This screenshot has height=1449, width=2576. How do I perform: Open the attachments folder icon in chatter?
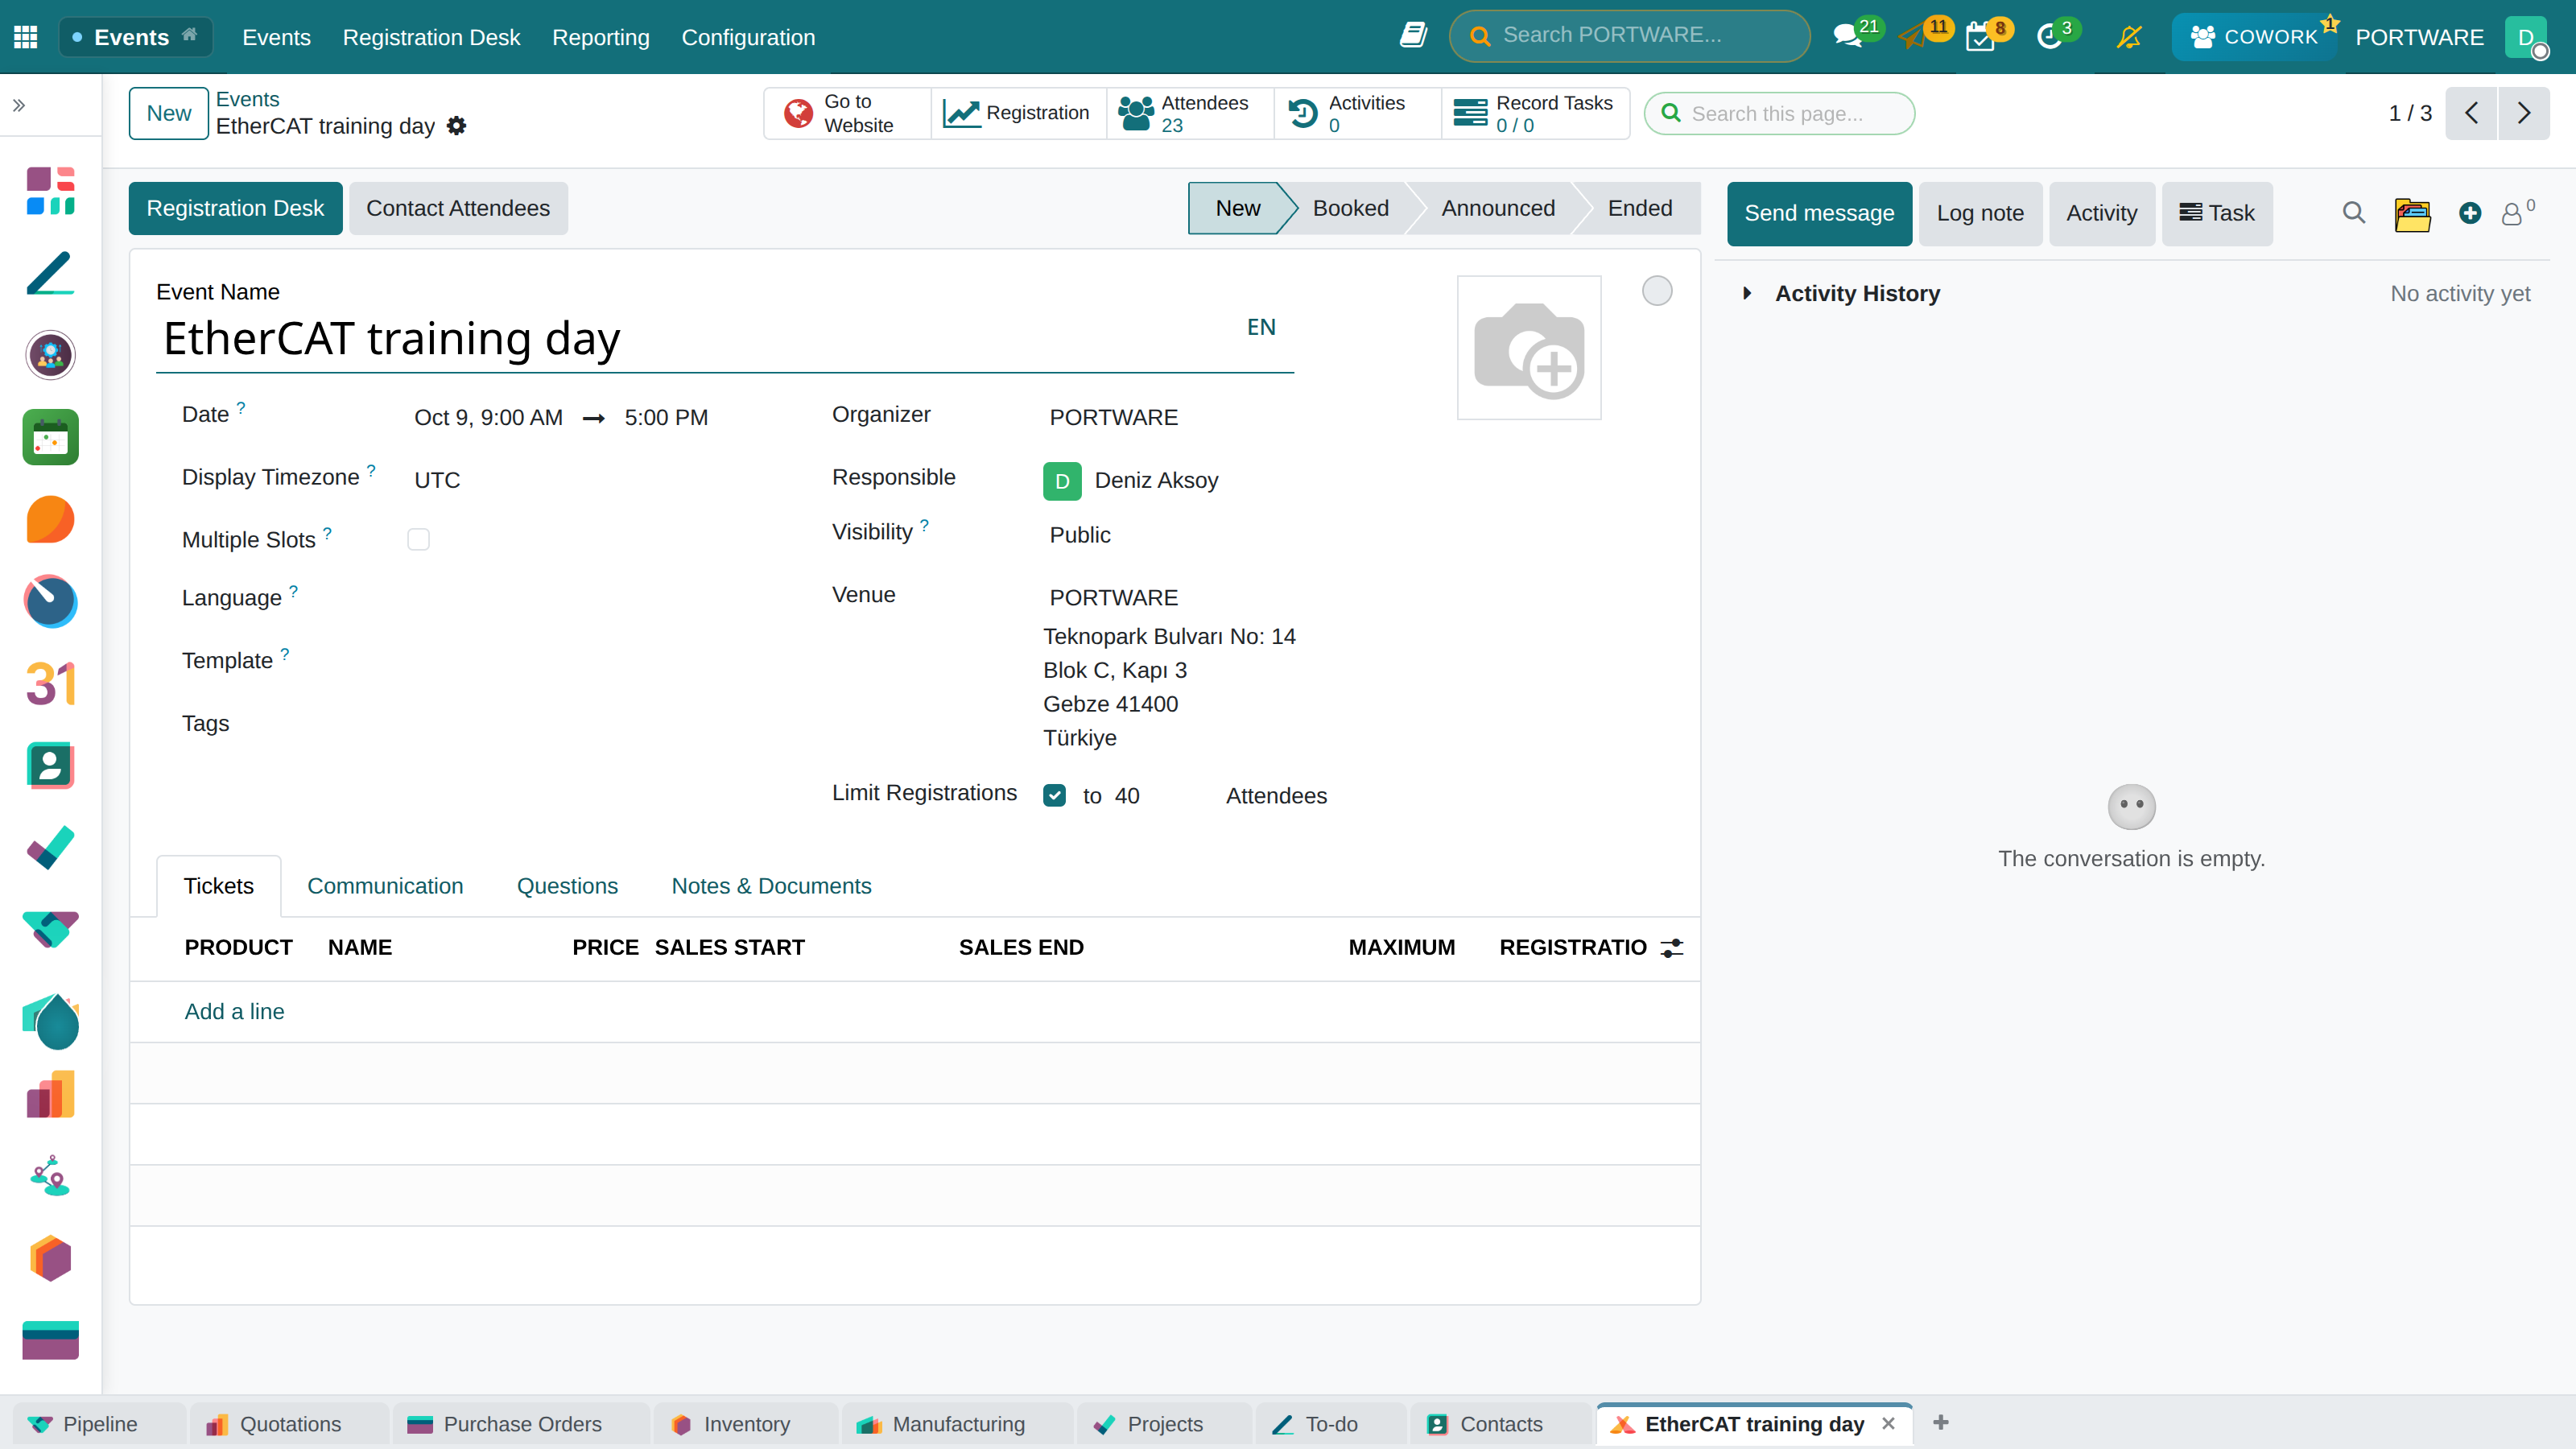point(2412,213)
